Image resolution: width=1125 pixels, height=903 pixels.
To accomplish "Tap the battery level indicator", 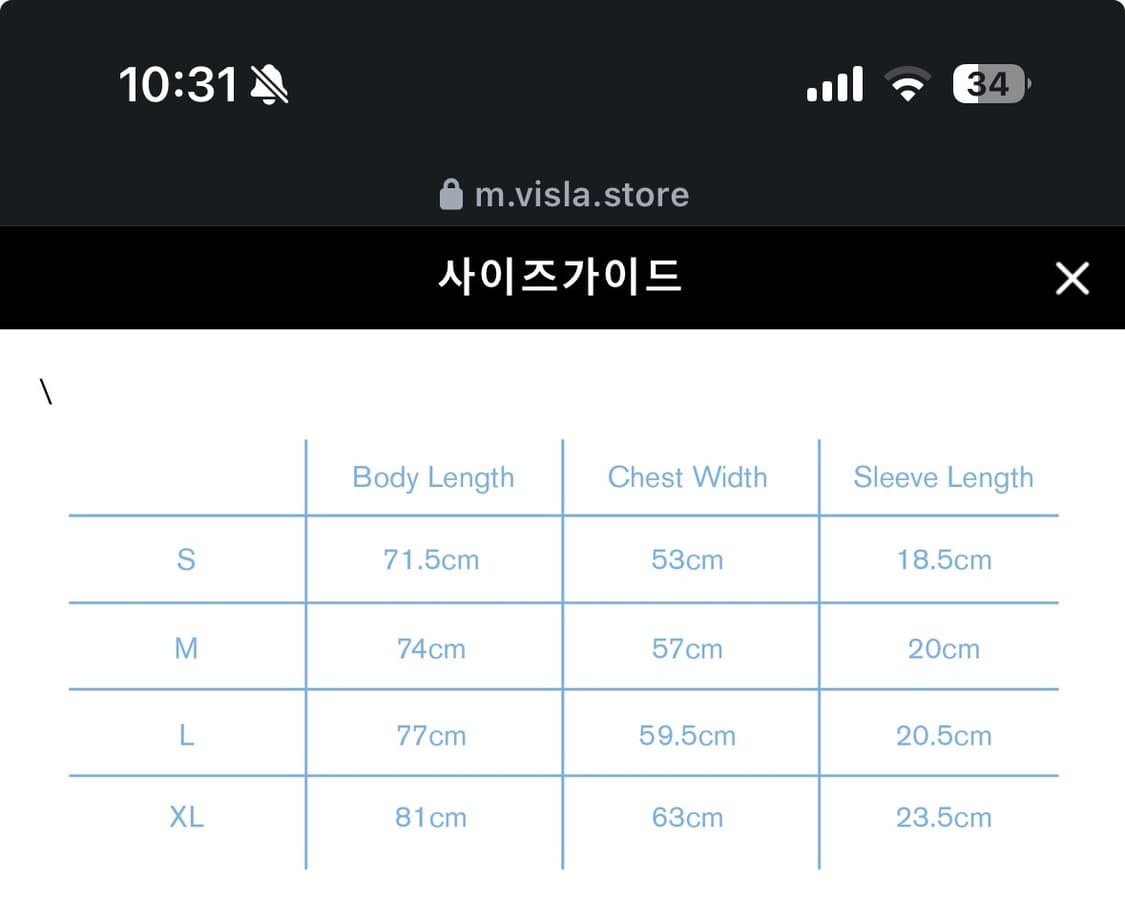I will pos(990,85).
